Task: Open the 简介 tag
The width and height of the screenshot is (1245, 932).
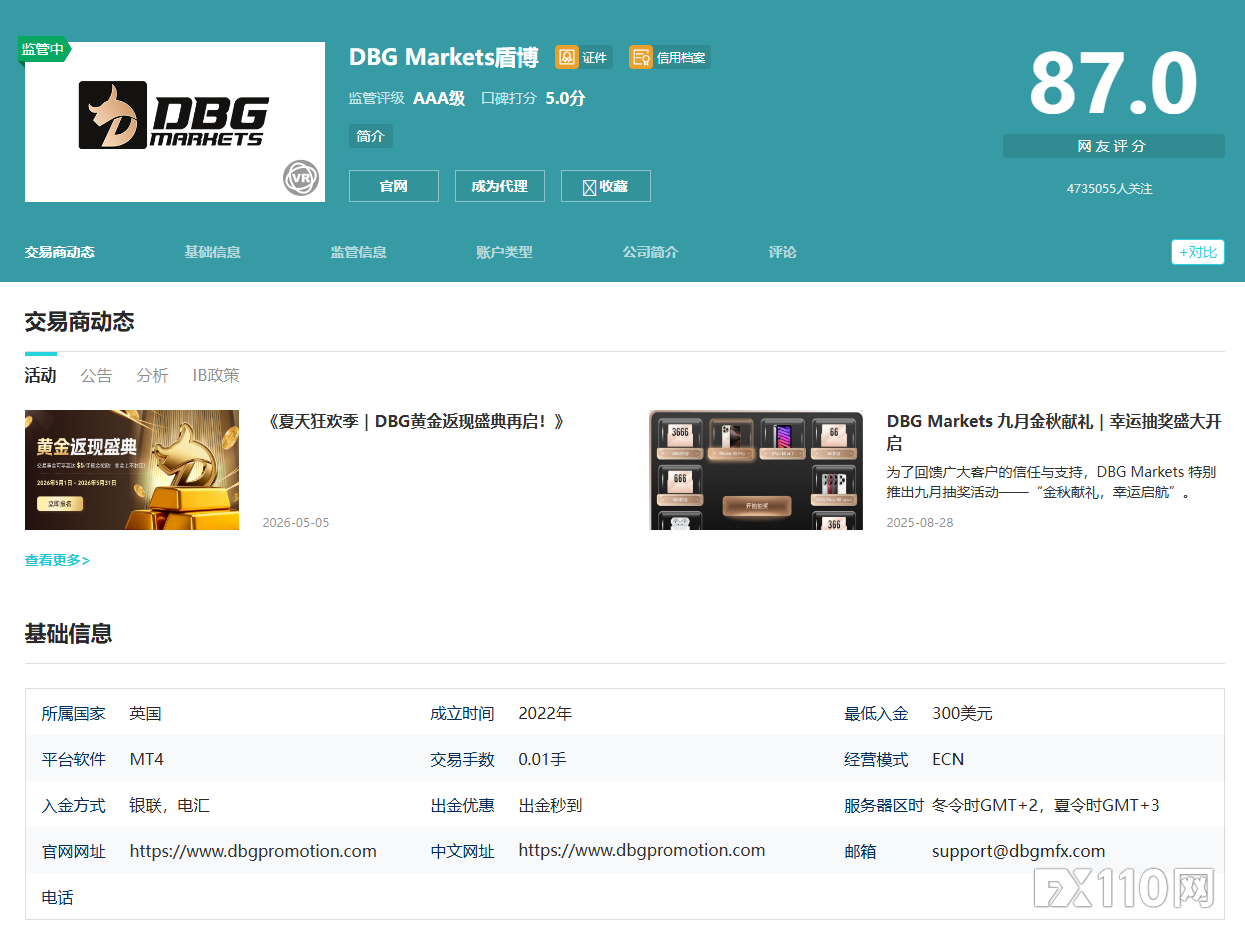Action: 371,136
